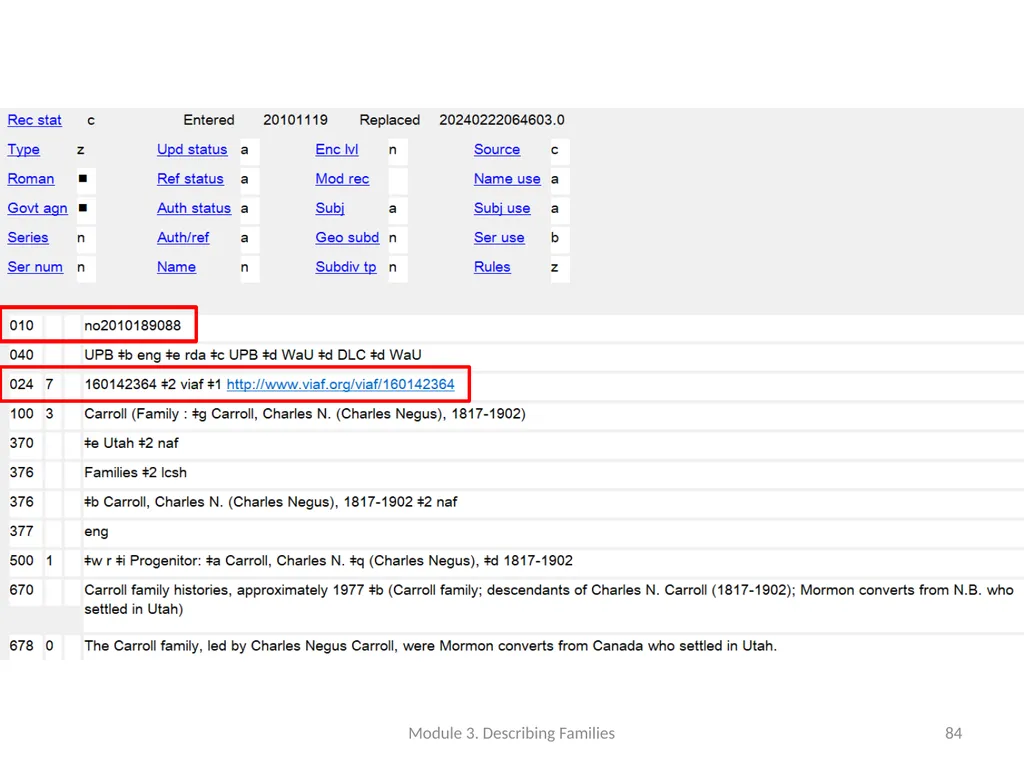Image resolution: width=1024 pixels, height=768 pixels.
Task: Select the Subj use link
Action: coord(502,208)
